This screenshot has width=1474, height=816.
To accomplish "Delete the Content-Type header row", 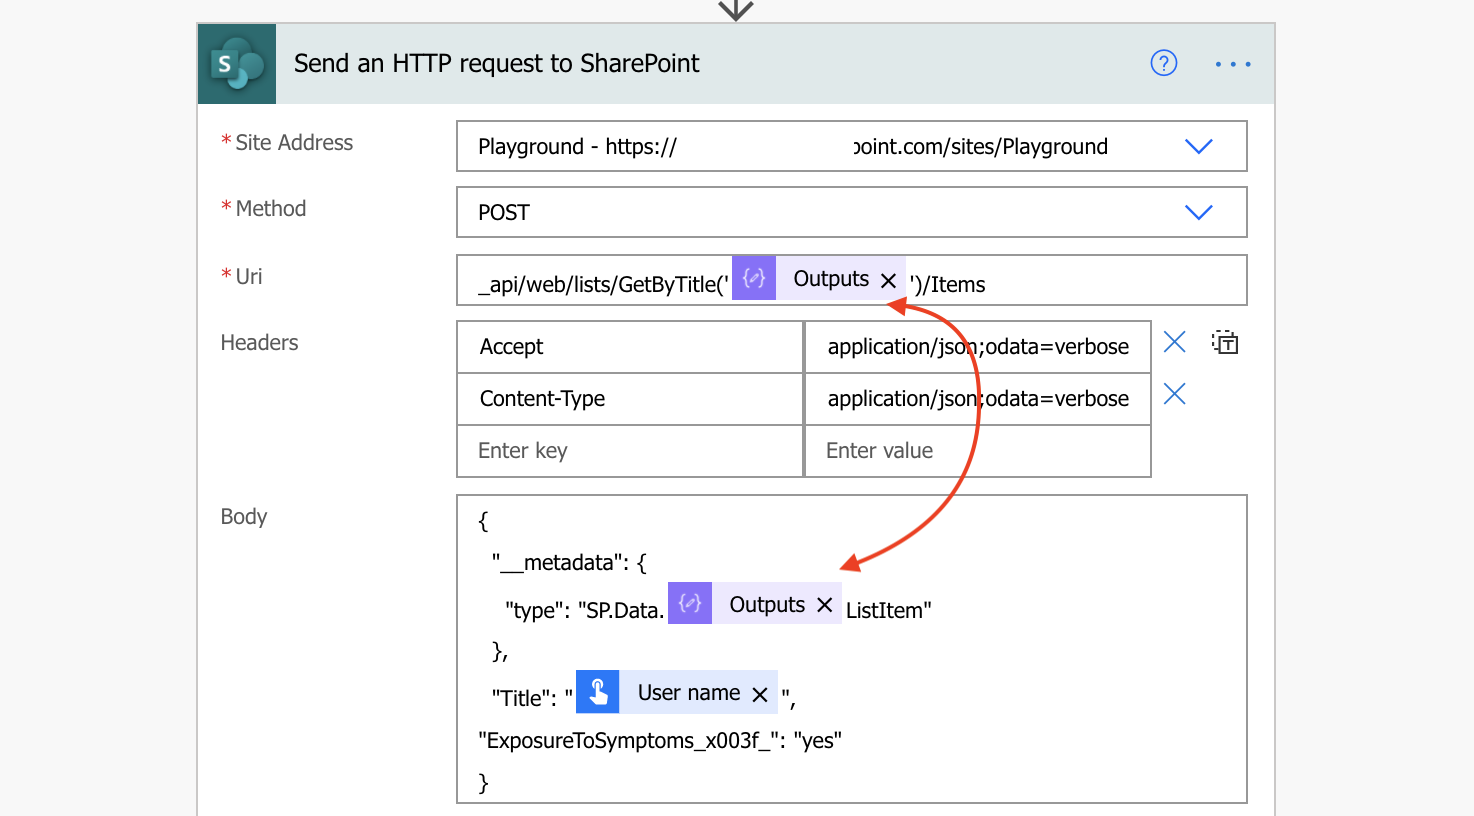I will (x=1175, y=394).
